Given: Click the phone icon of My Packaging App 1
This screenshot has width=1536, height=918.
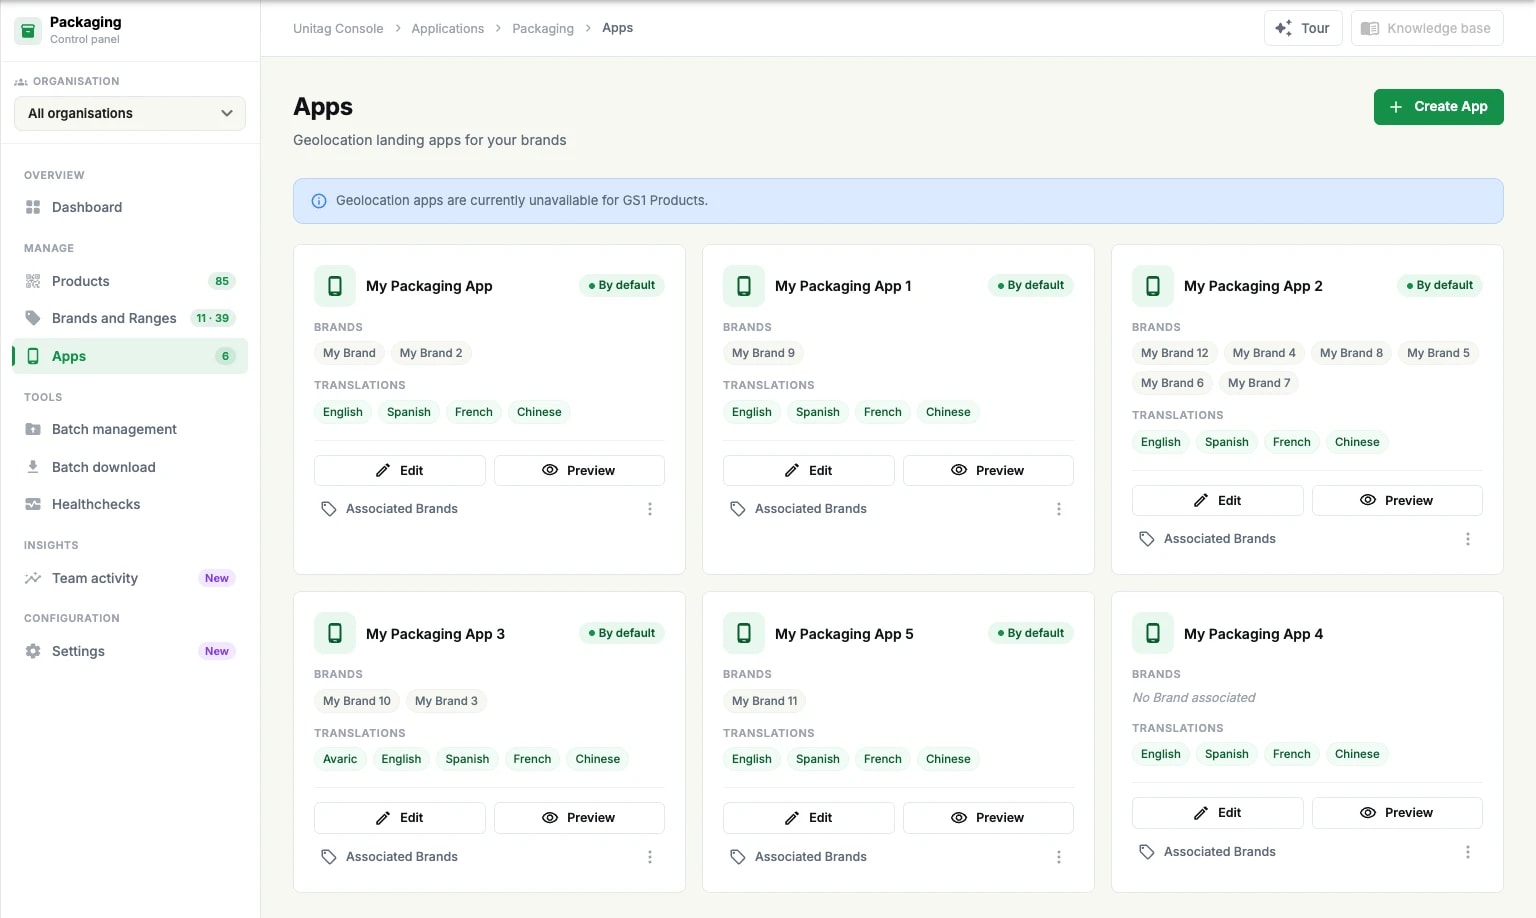Looking at the screenshot, I should (x=744, y=286).
